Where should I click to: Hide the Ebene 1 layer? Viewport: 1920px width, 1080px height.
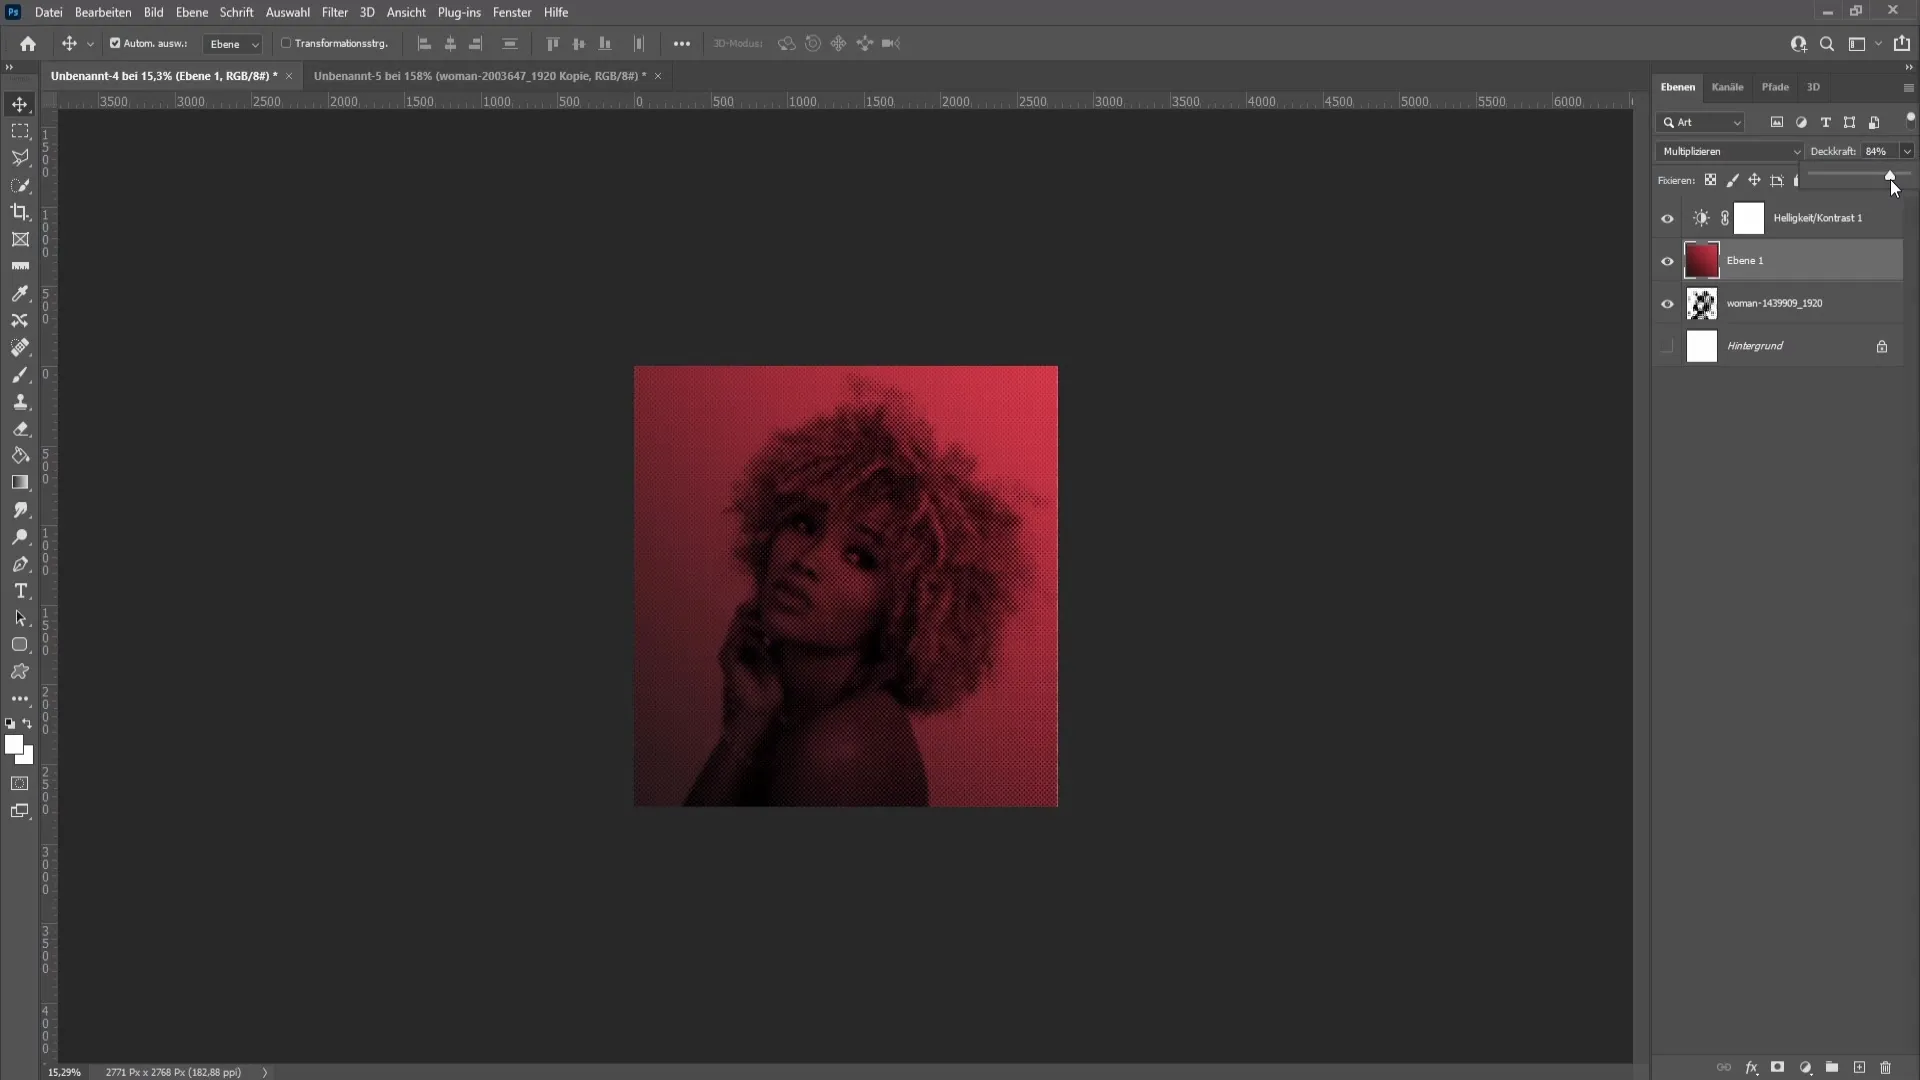coord(1667,262)
